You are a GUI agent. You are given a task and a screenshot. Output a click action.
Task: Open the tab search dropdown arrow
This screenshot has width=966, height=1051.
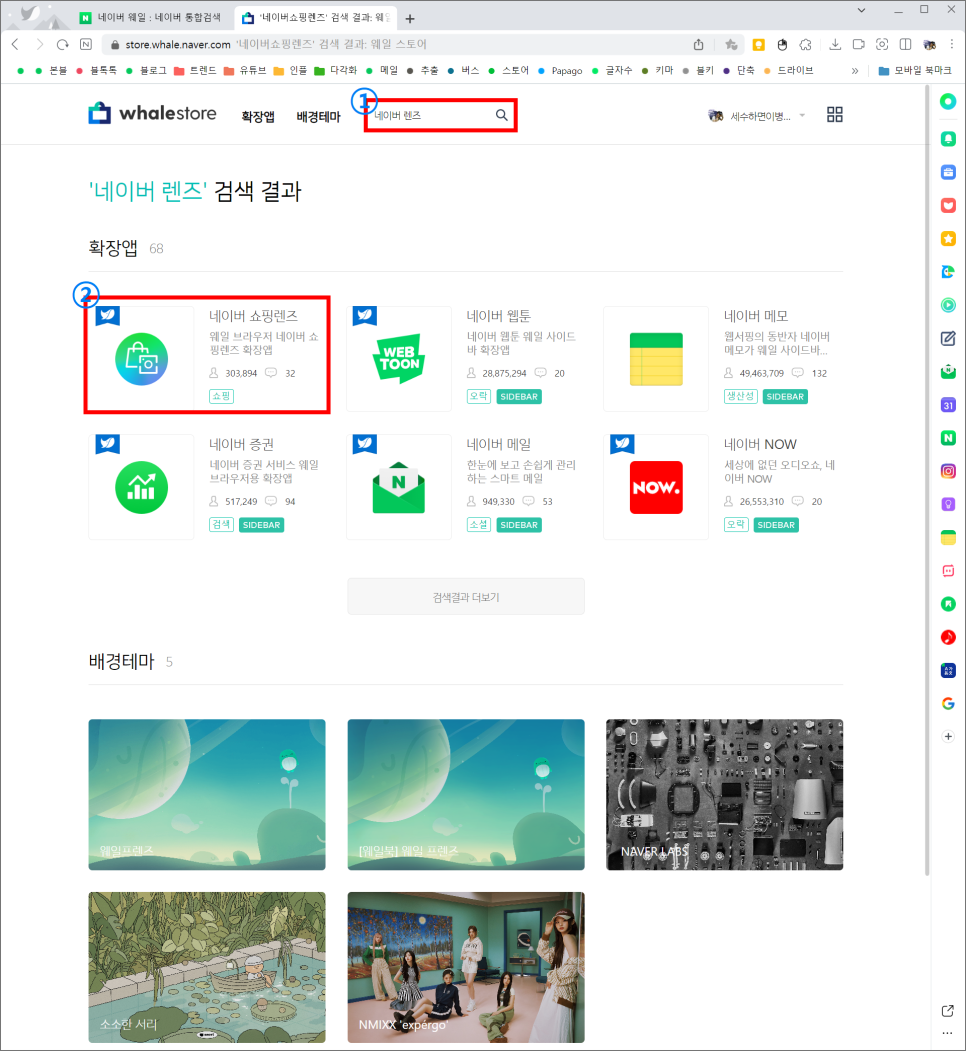tap(861, 10)
